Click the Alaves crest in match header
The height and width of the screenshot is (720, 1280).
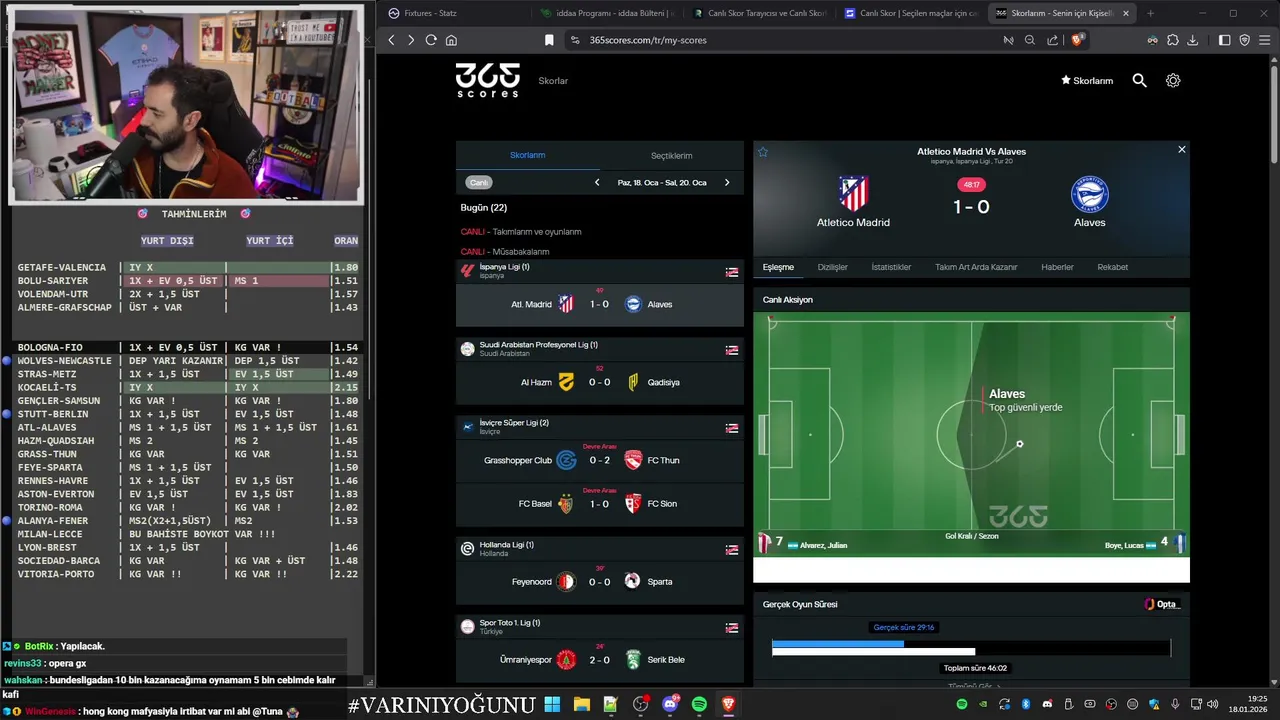[1090, 195]
